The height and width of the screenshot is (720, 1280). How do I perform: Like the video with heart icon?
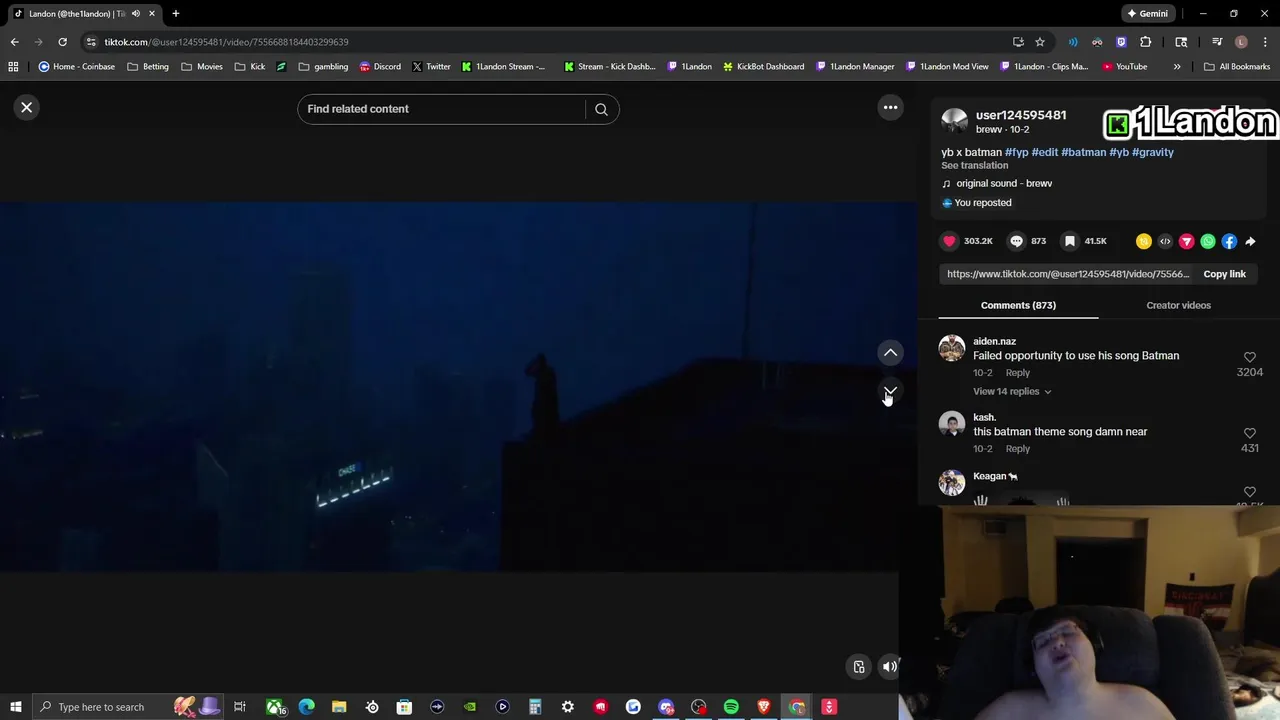point(949,241)
